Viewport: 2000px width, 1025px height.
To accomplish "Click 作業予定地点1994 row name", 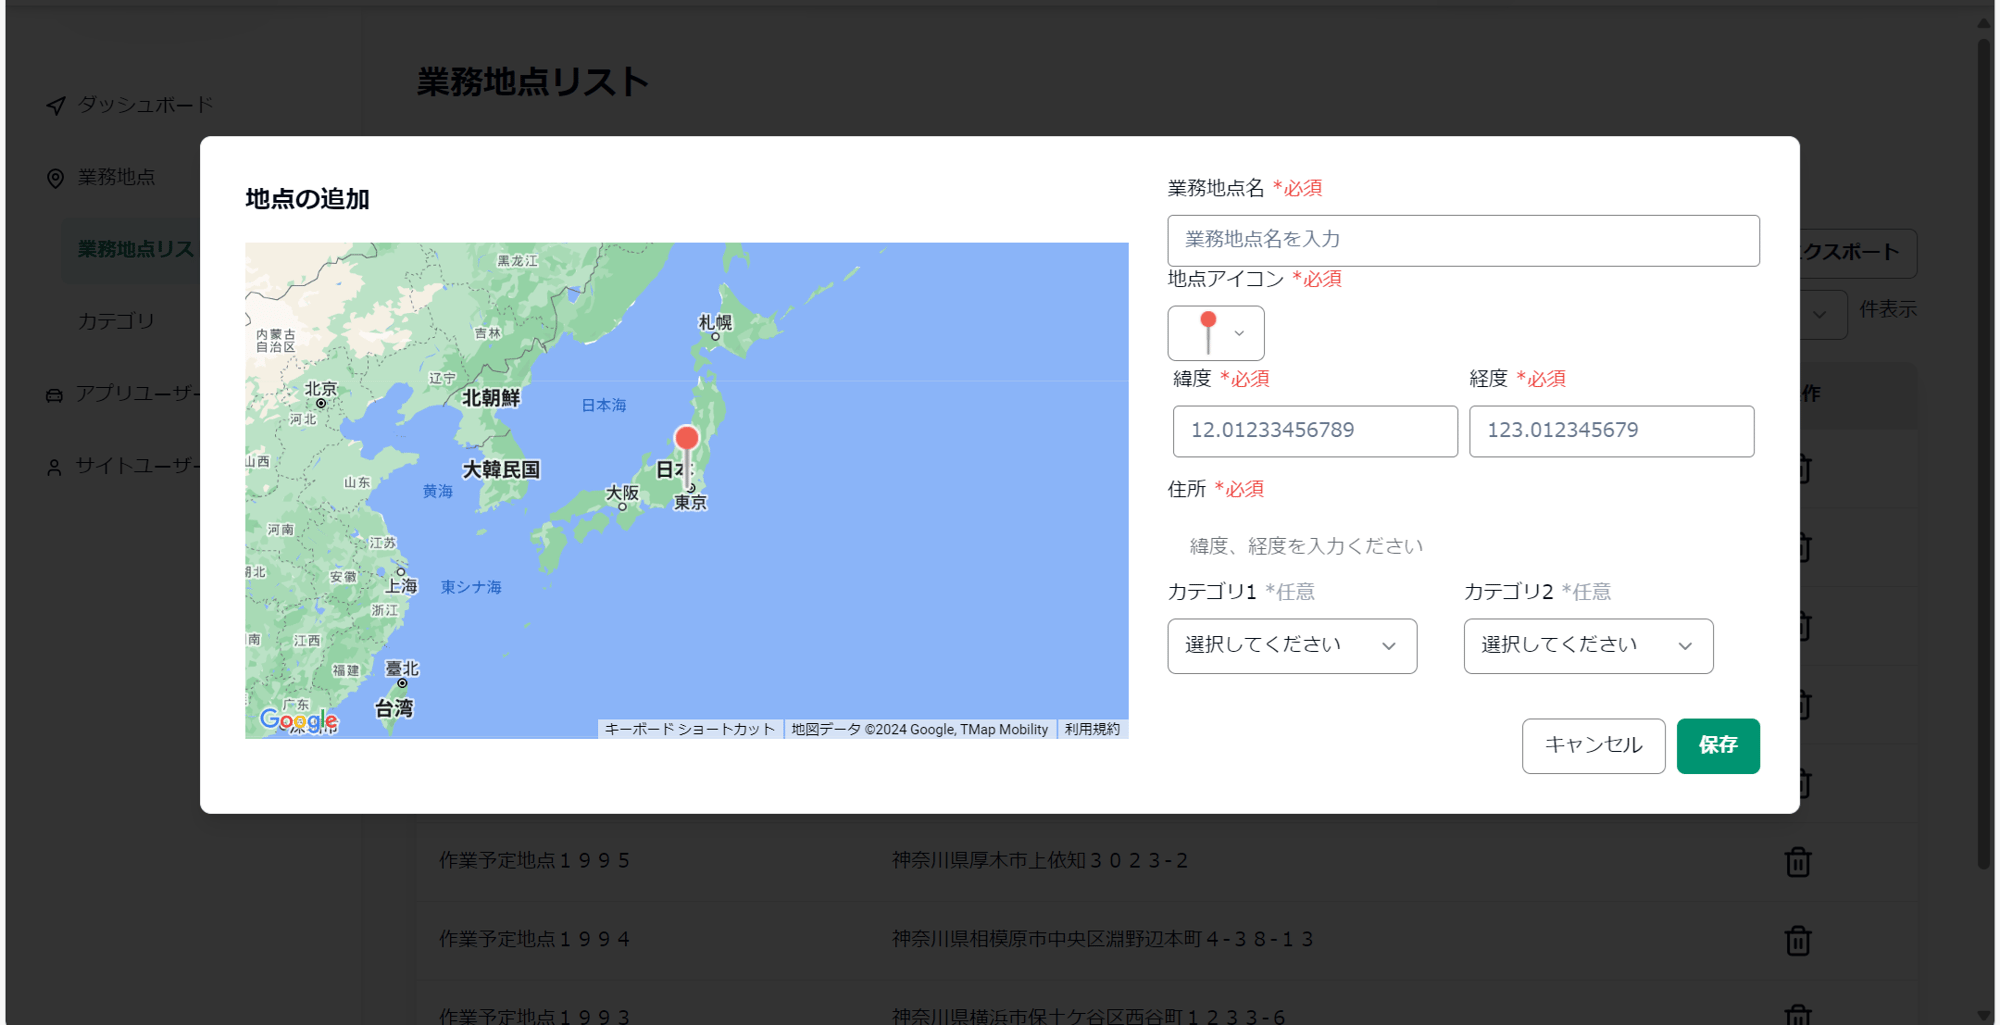I will click(535, 939).
